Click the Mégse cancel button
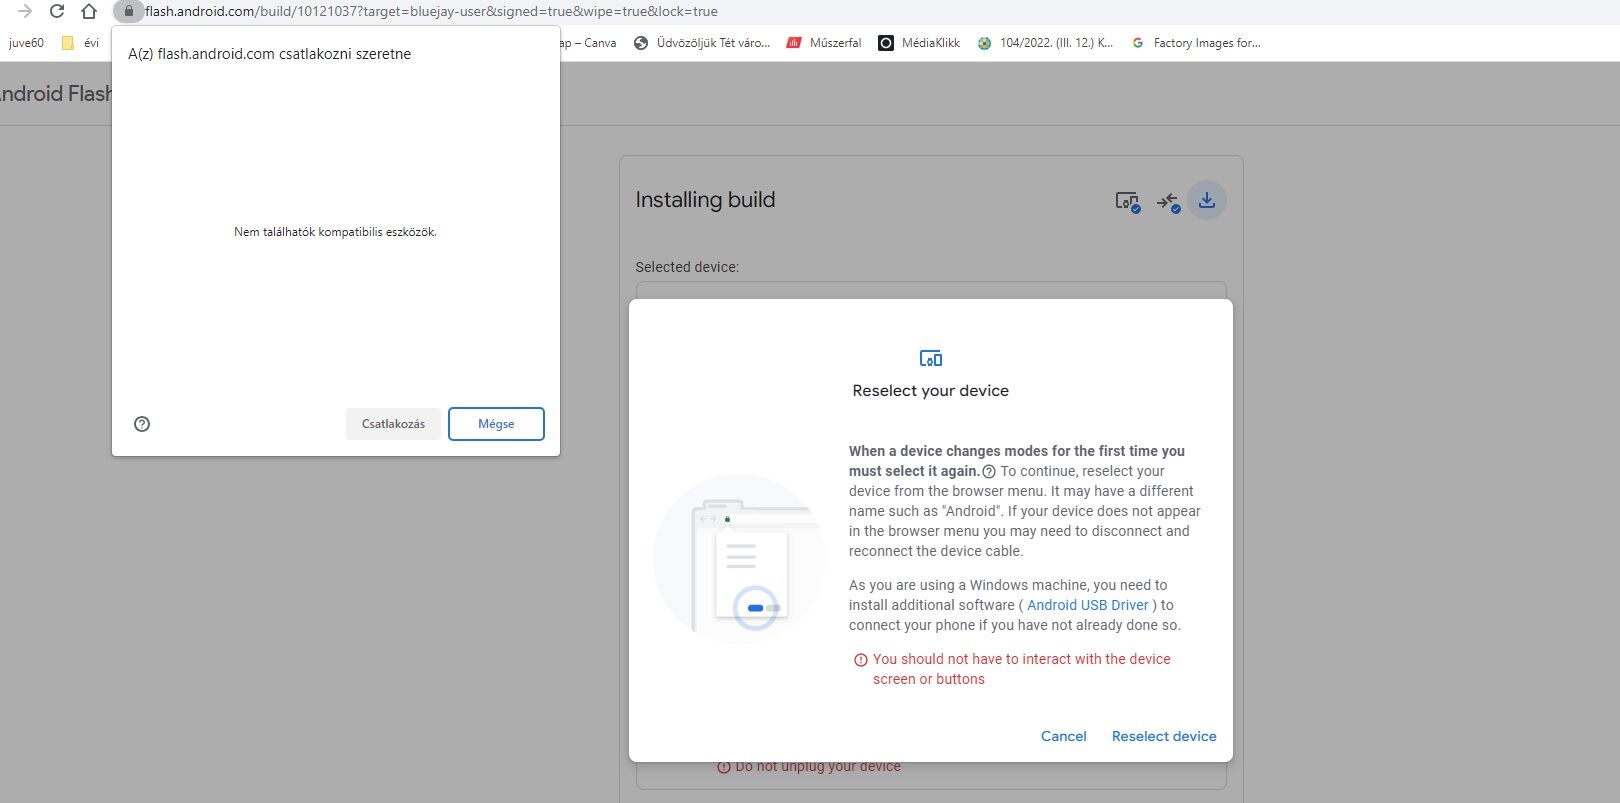The width and height of the screenshot is (1620, 803). point(496,424)
